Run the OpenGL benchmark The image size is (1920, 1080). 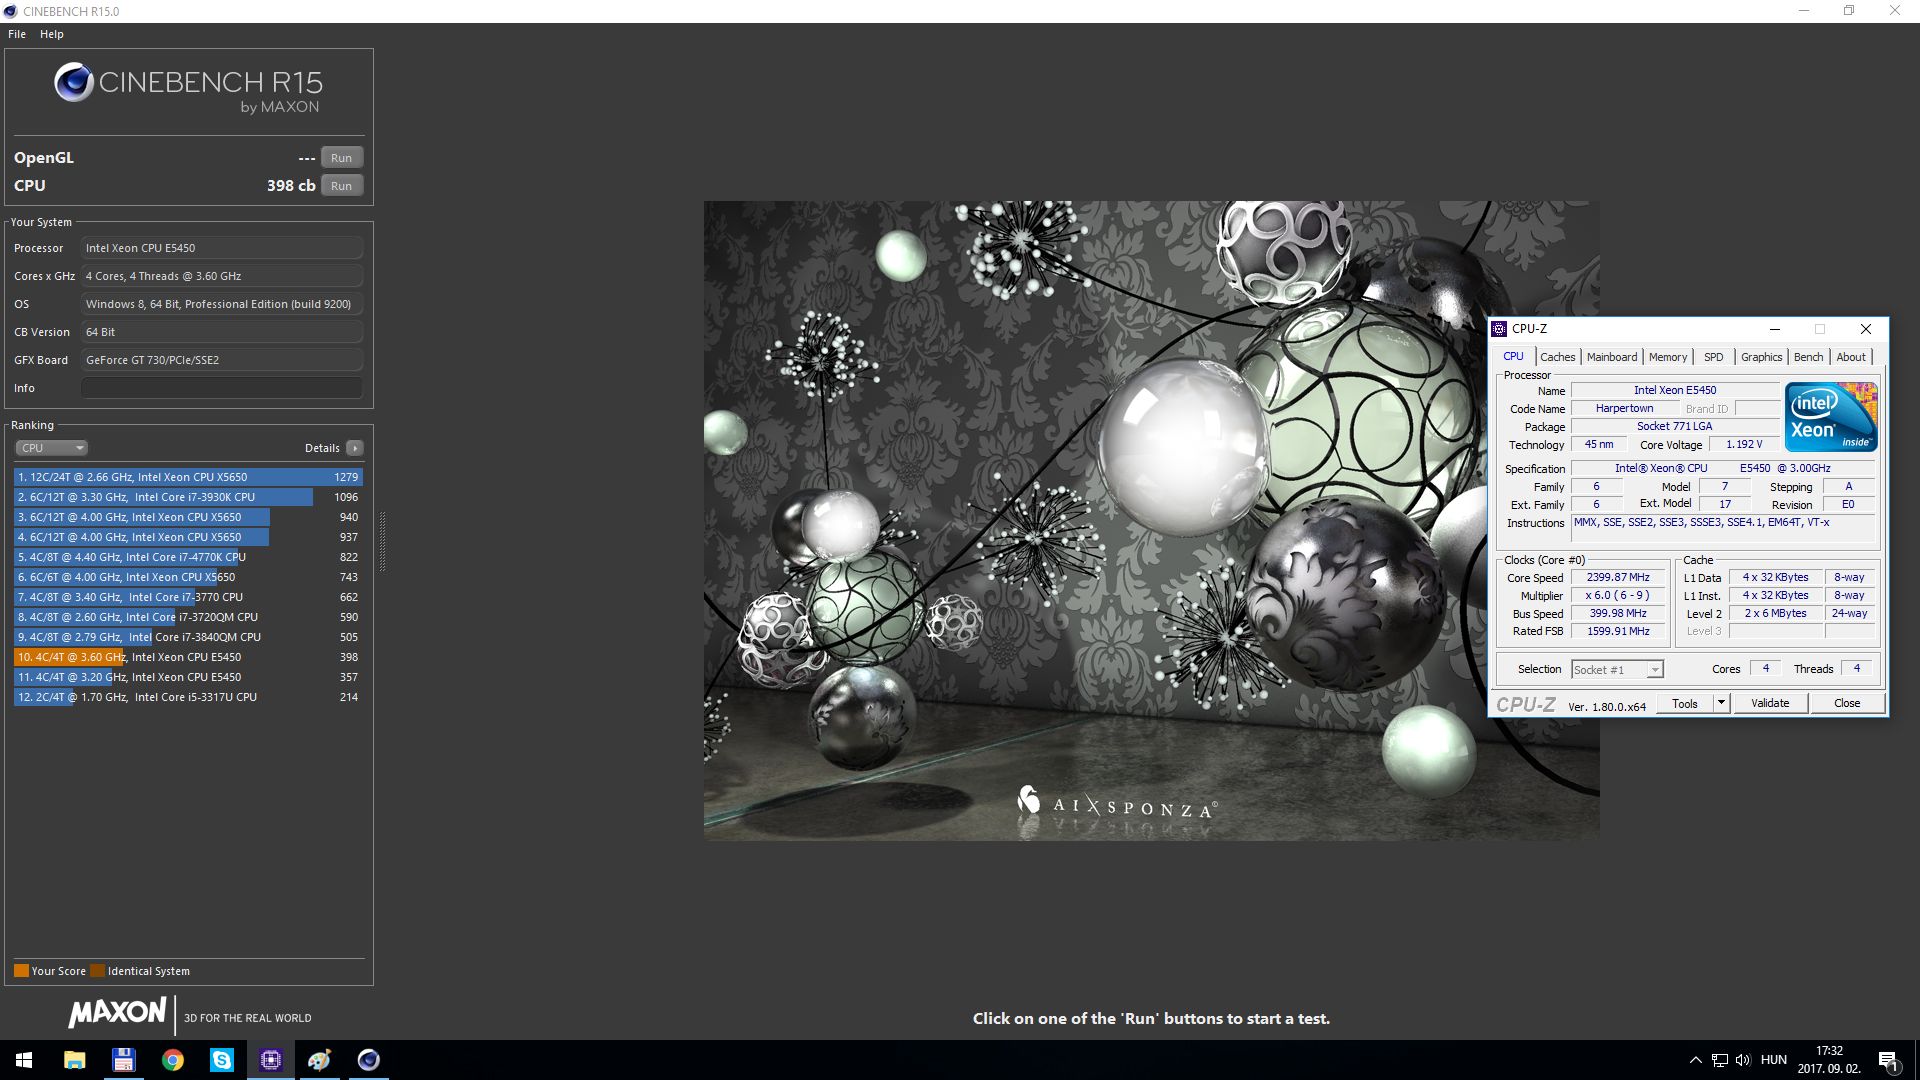click(341, 158)
